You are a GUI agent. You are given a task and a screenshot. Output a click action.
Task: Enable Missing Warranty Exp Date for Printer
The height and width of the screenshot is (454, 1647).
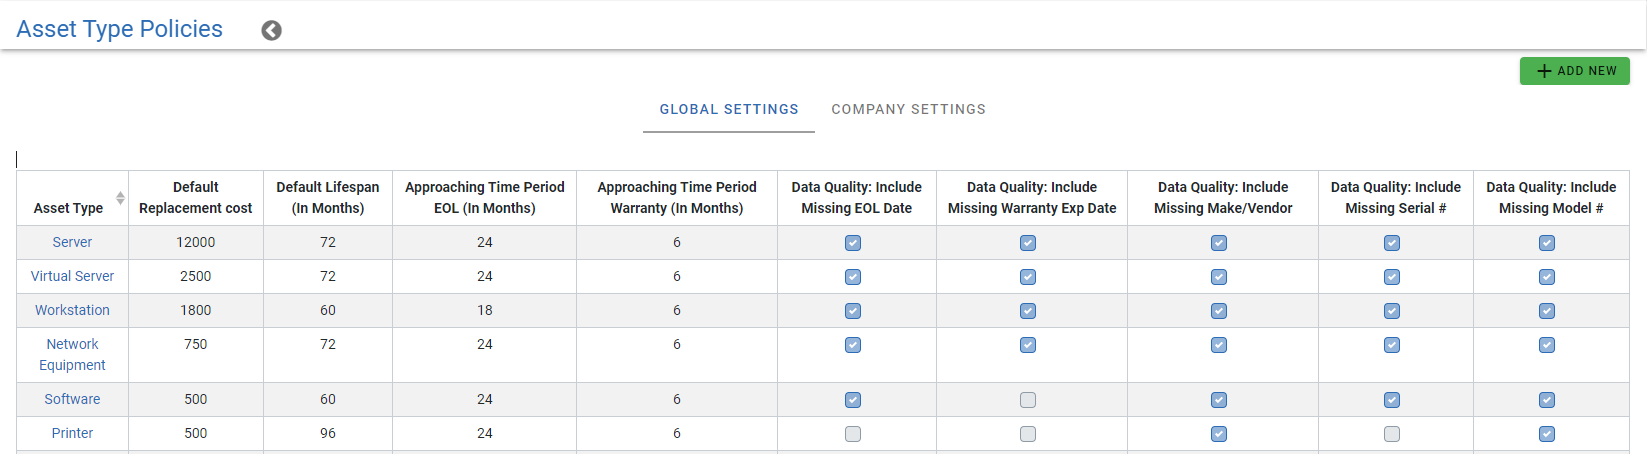pyautogui.click(x=1027, y=434)
